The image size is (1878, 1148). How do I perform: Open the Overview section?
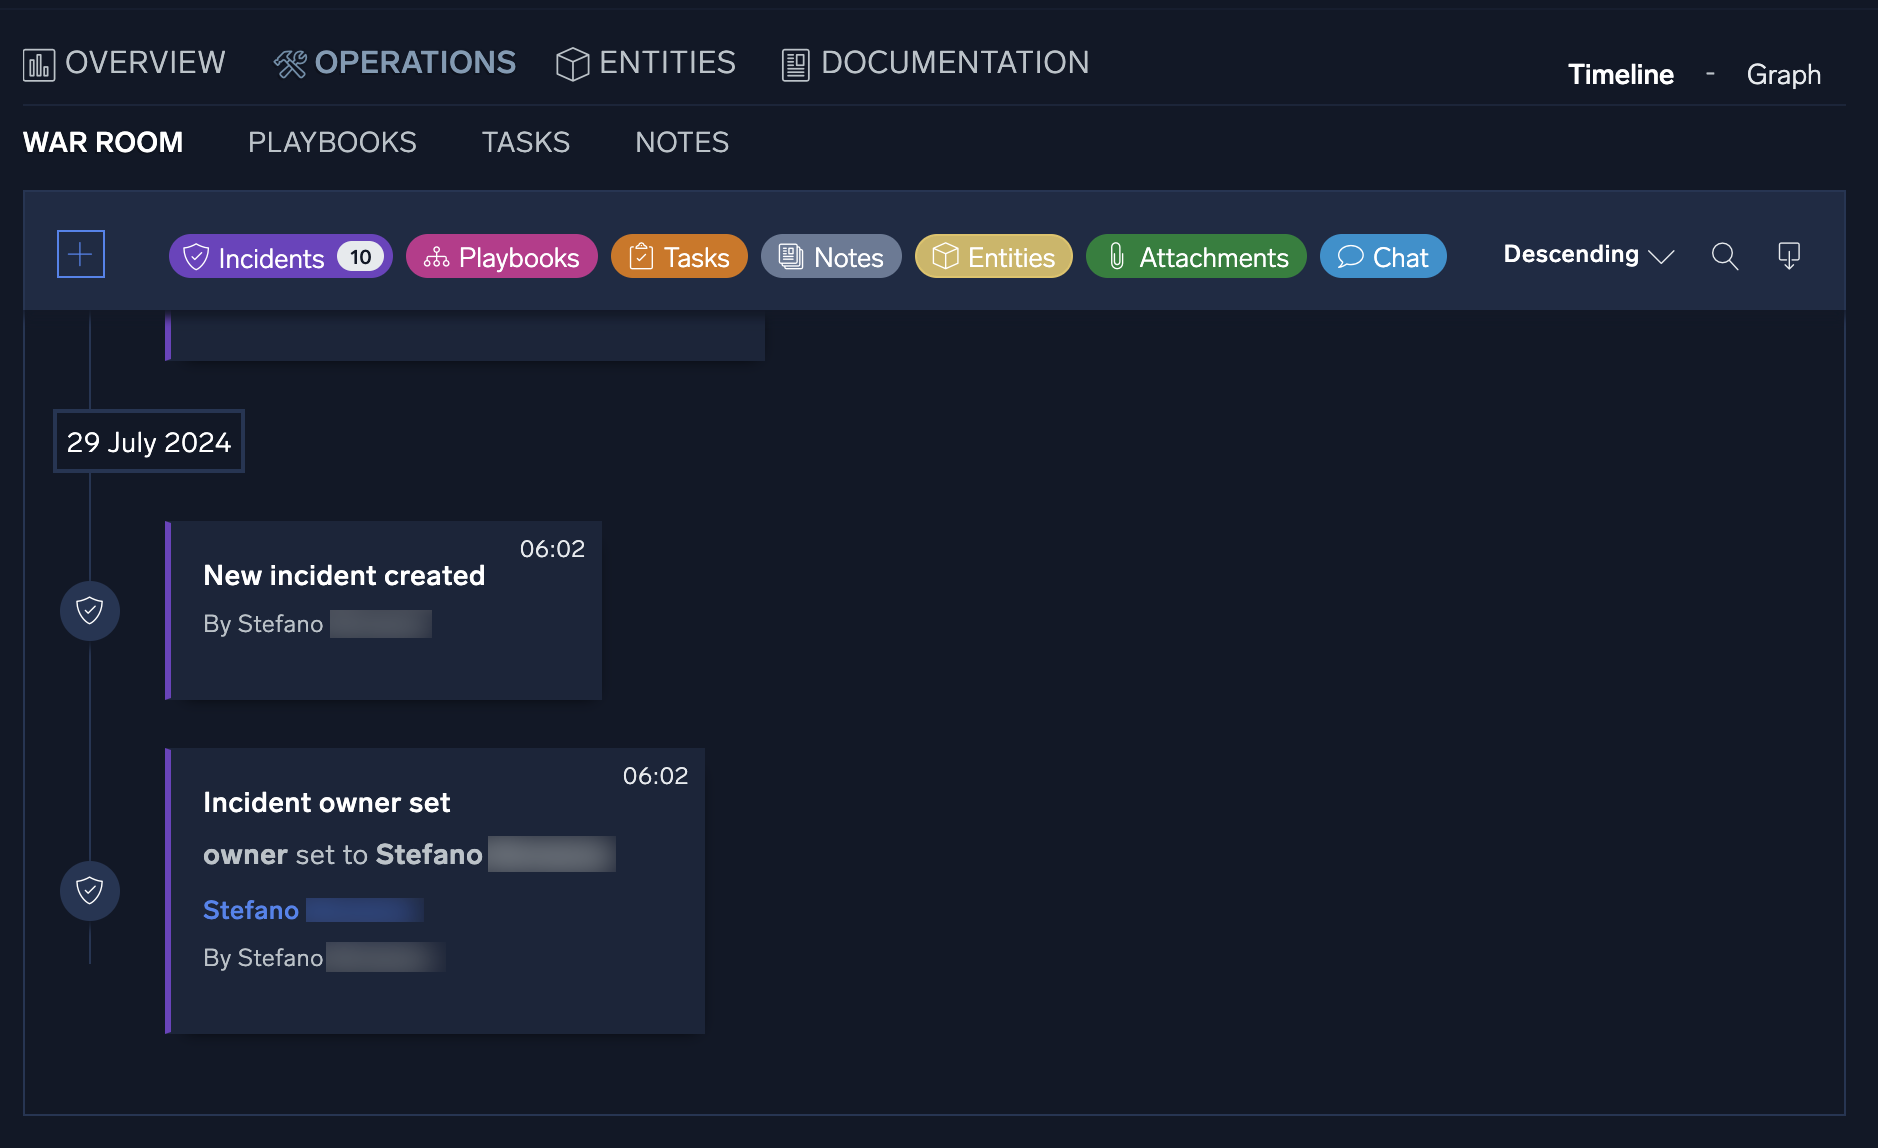coord(125,63)
